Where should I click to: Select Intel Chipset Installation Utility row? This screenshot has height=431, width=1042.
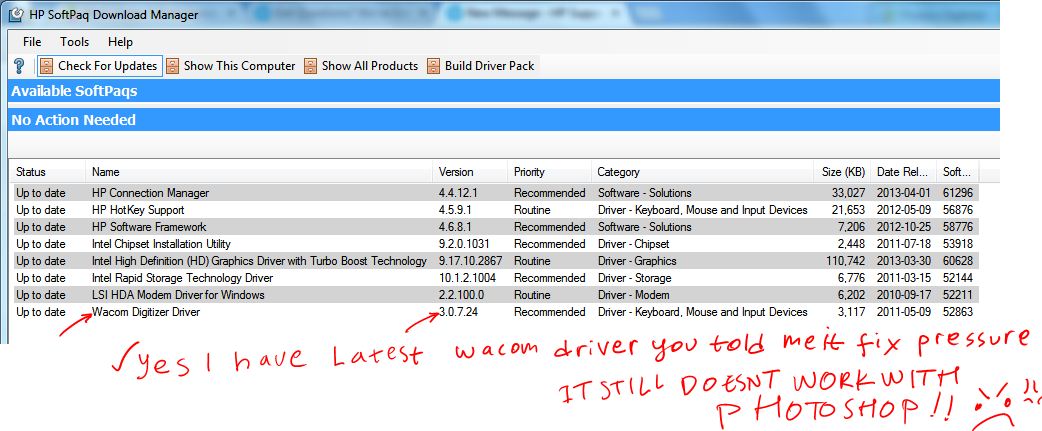[494, 244]
